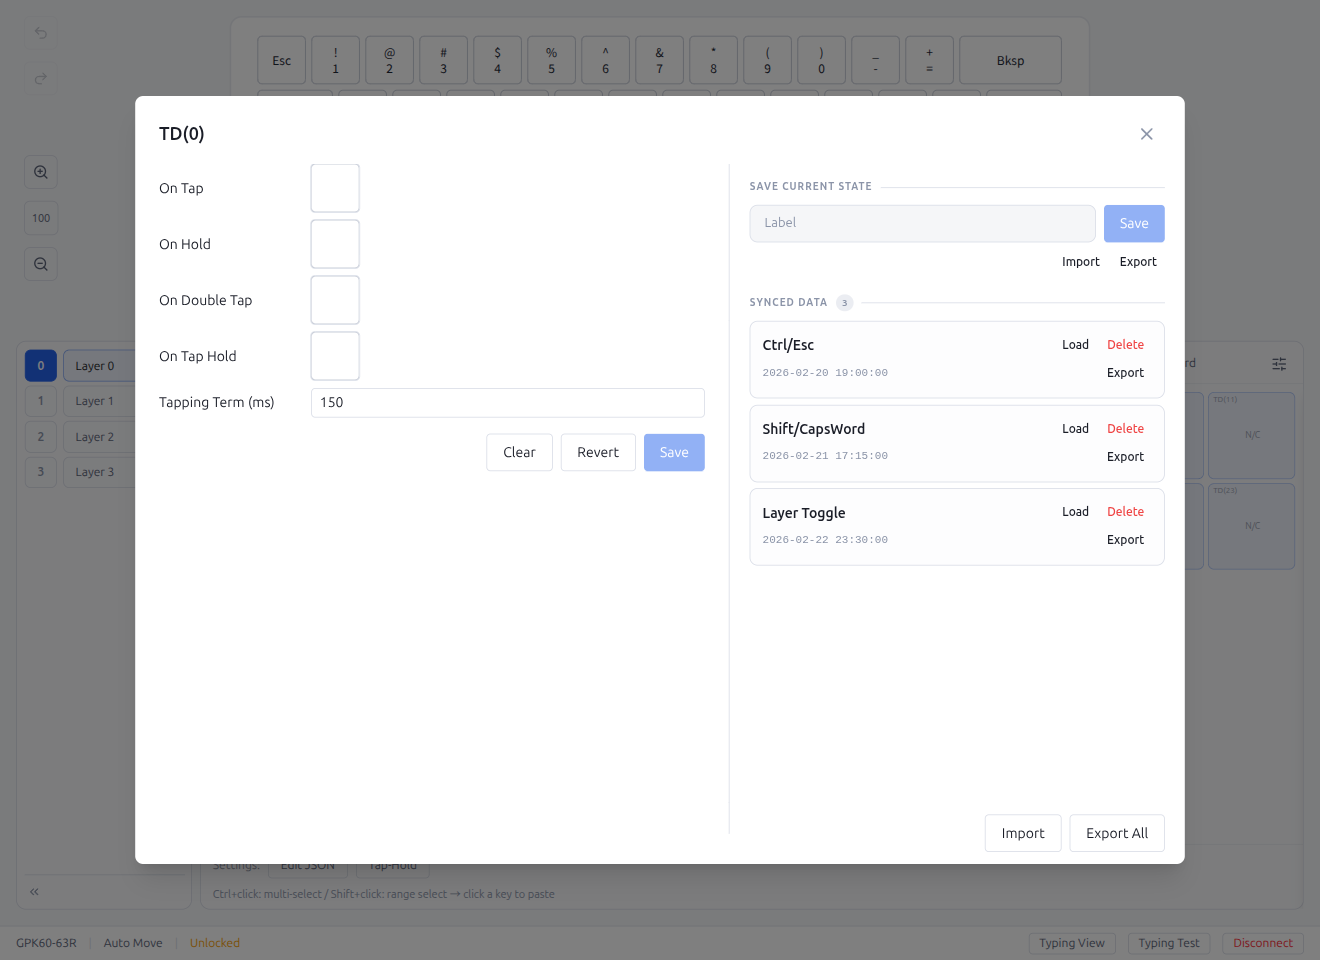The width and height of the screenshot is (1320, 960).
Task: Zoom out of the keyboard layout
Action: (x=40, y=263)
